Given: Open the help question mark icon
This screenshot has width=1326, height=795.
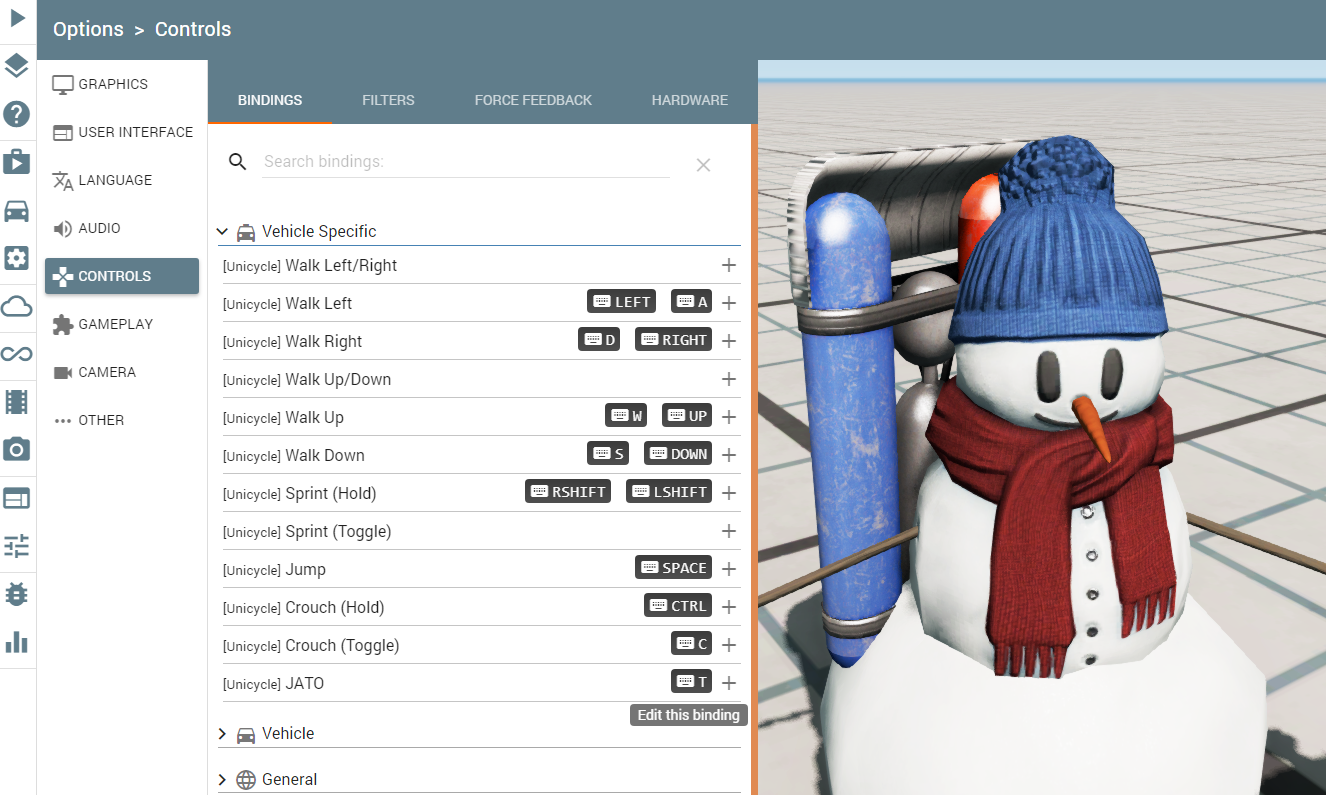Looking at the screenshot, I should coord(17,114).
